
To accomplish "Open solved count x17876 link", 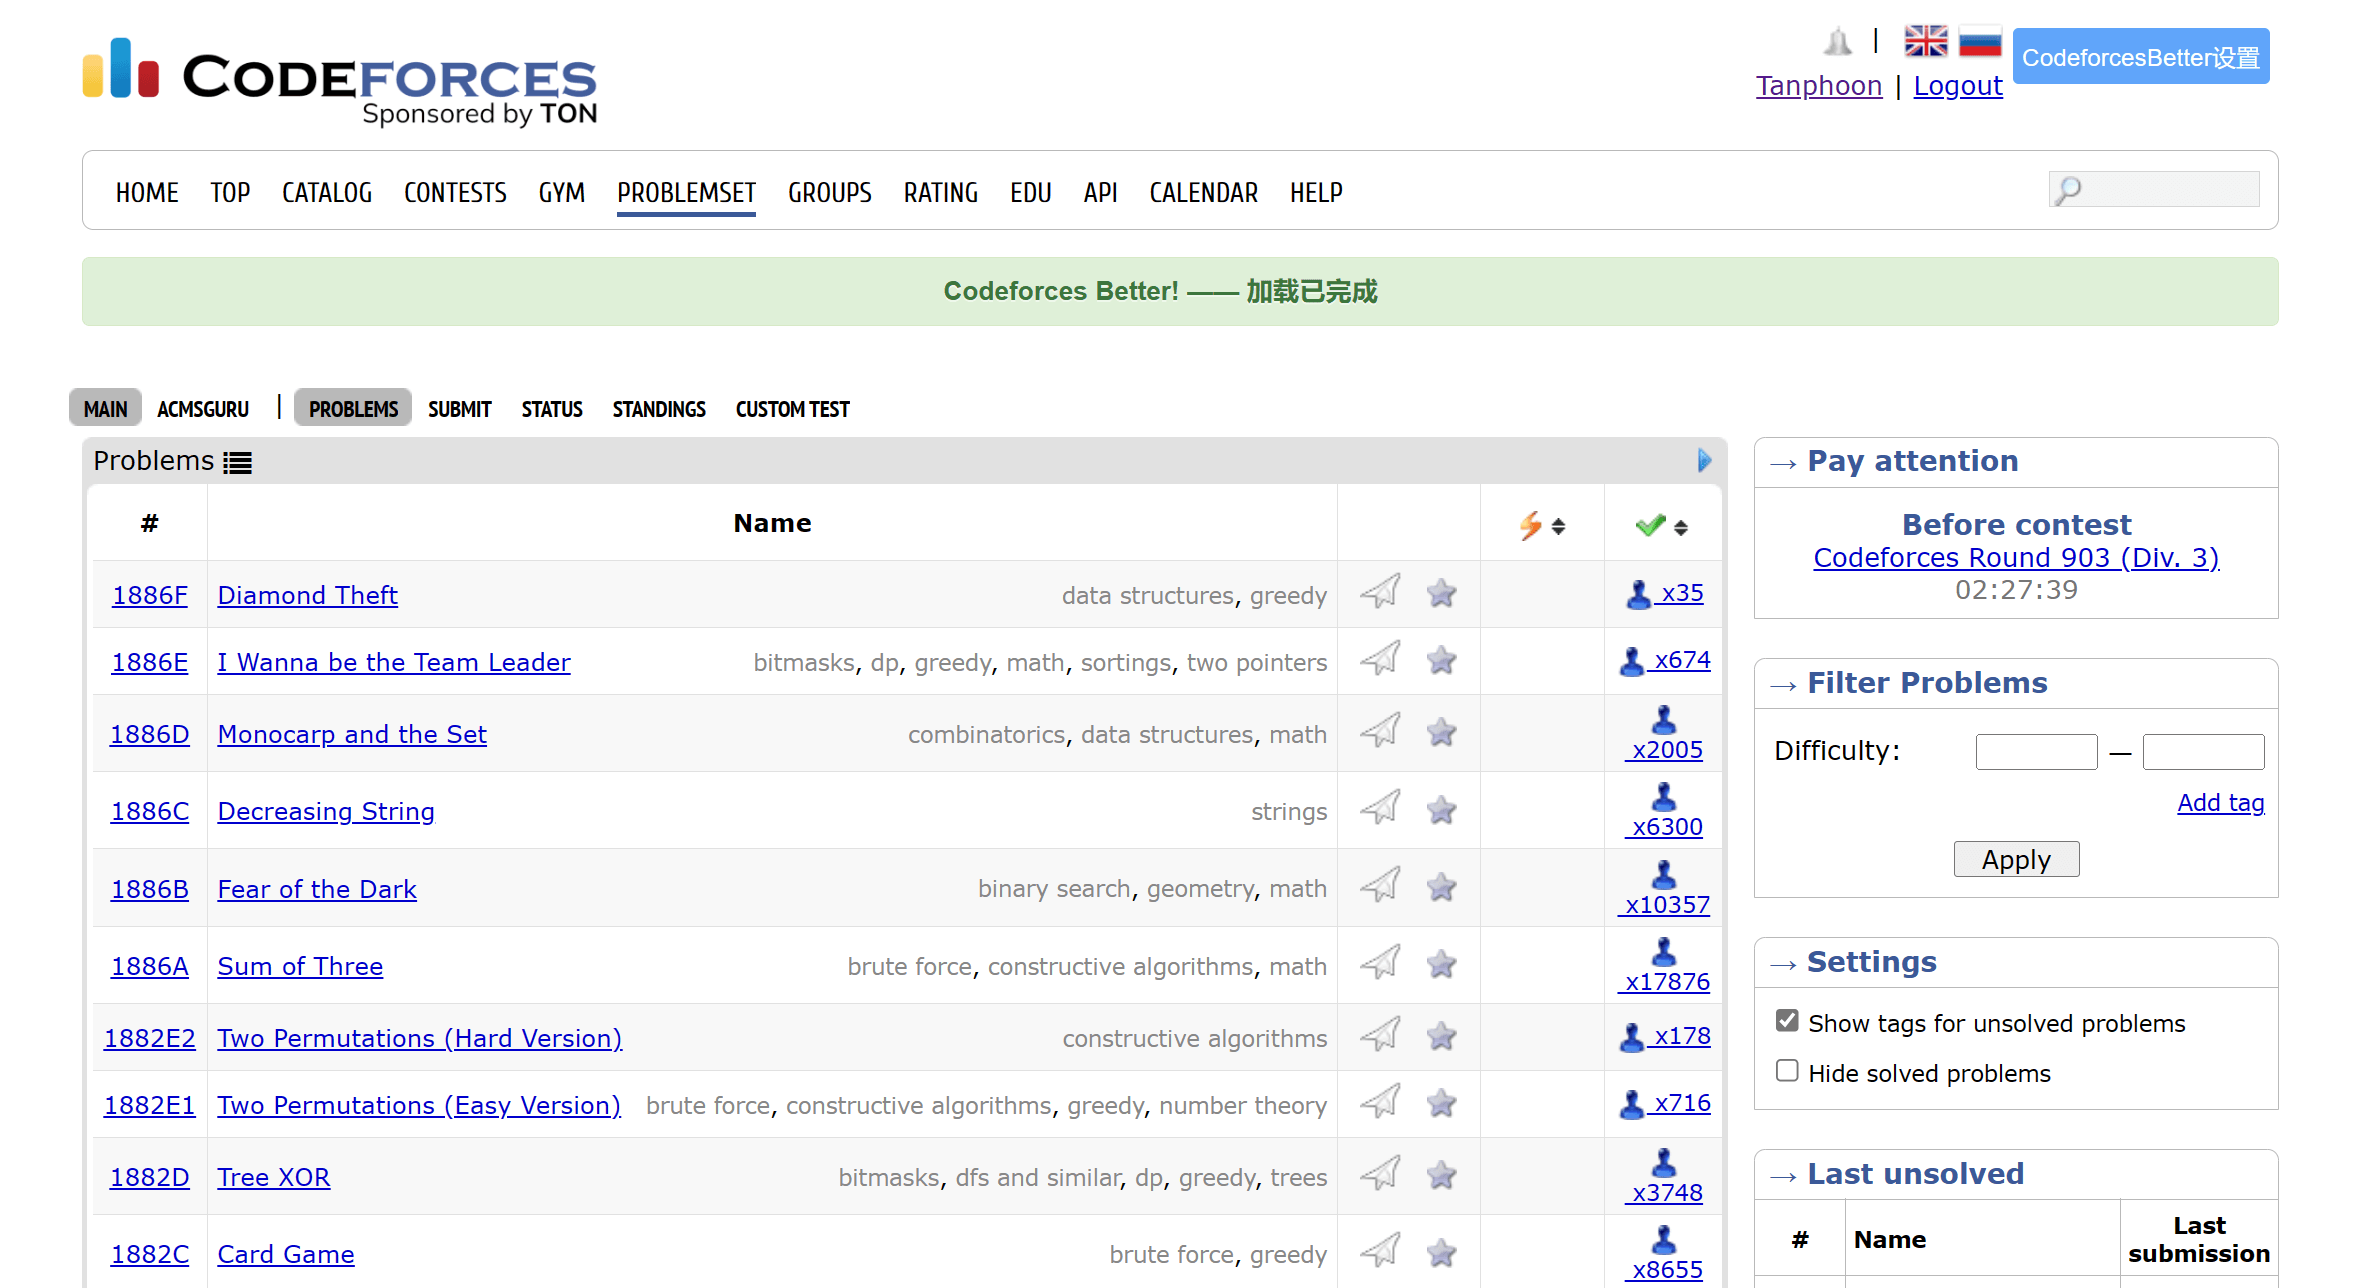I will [1665, 966].
